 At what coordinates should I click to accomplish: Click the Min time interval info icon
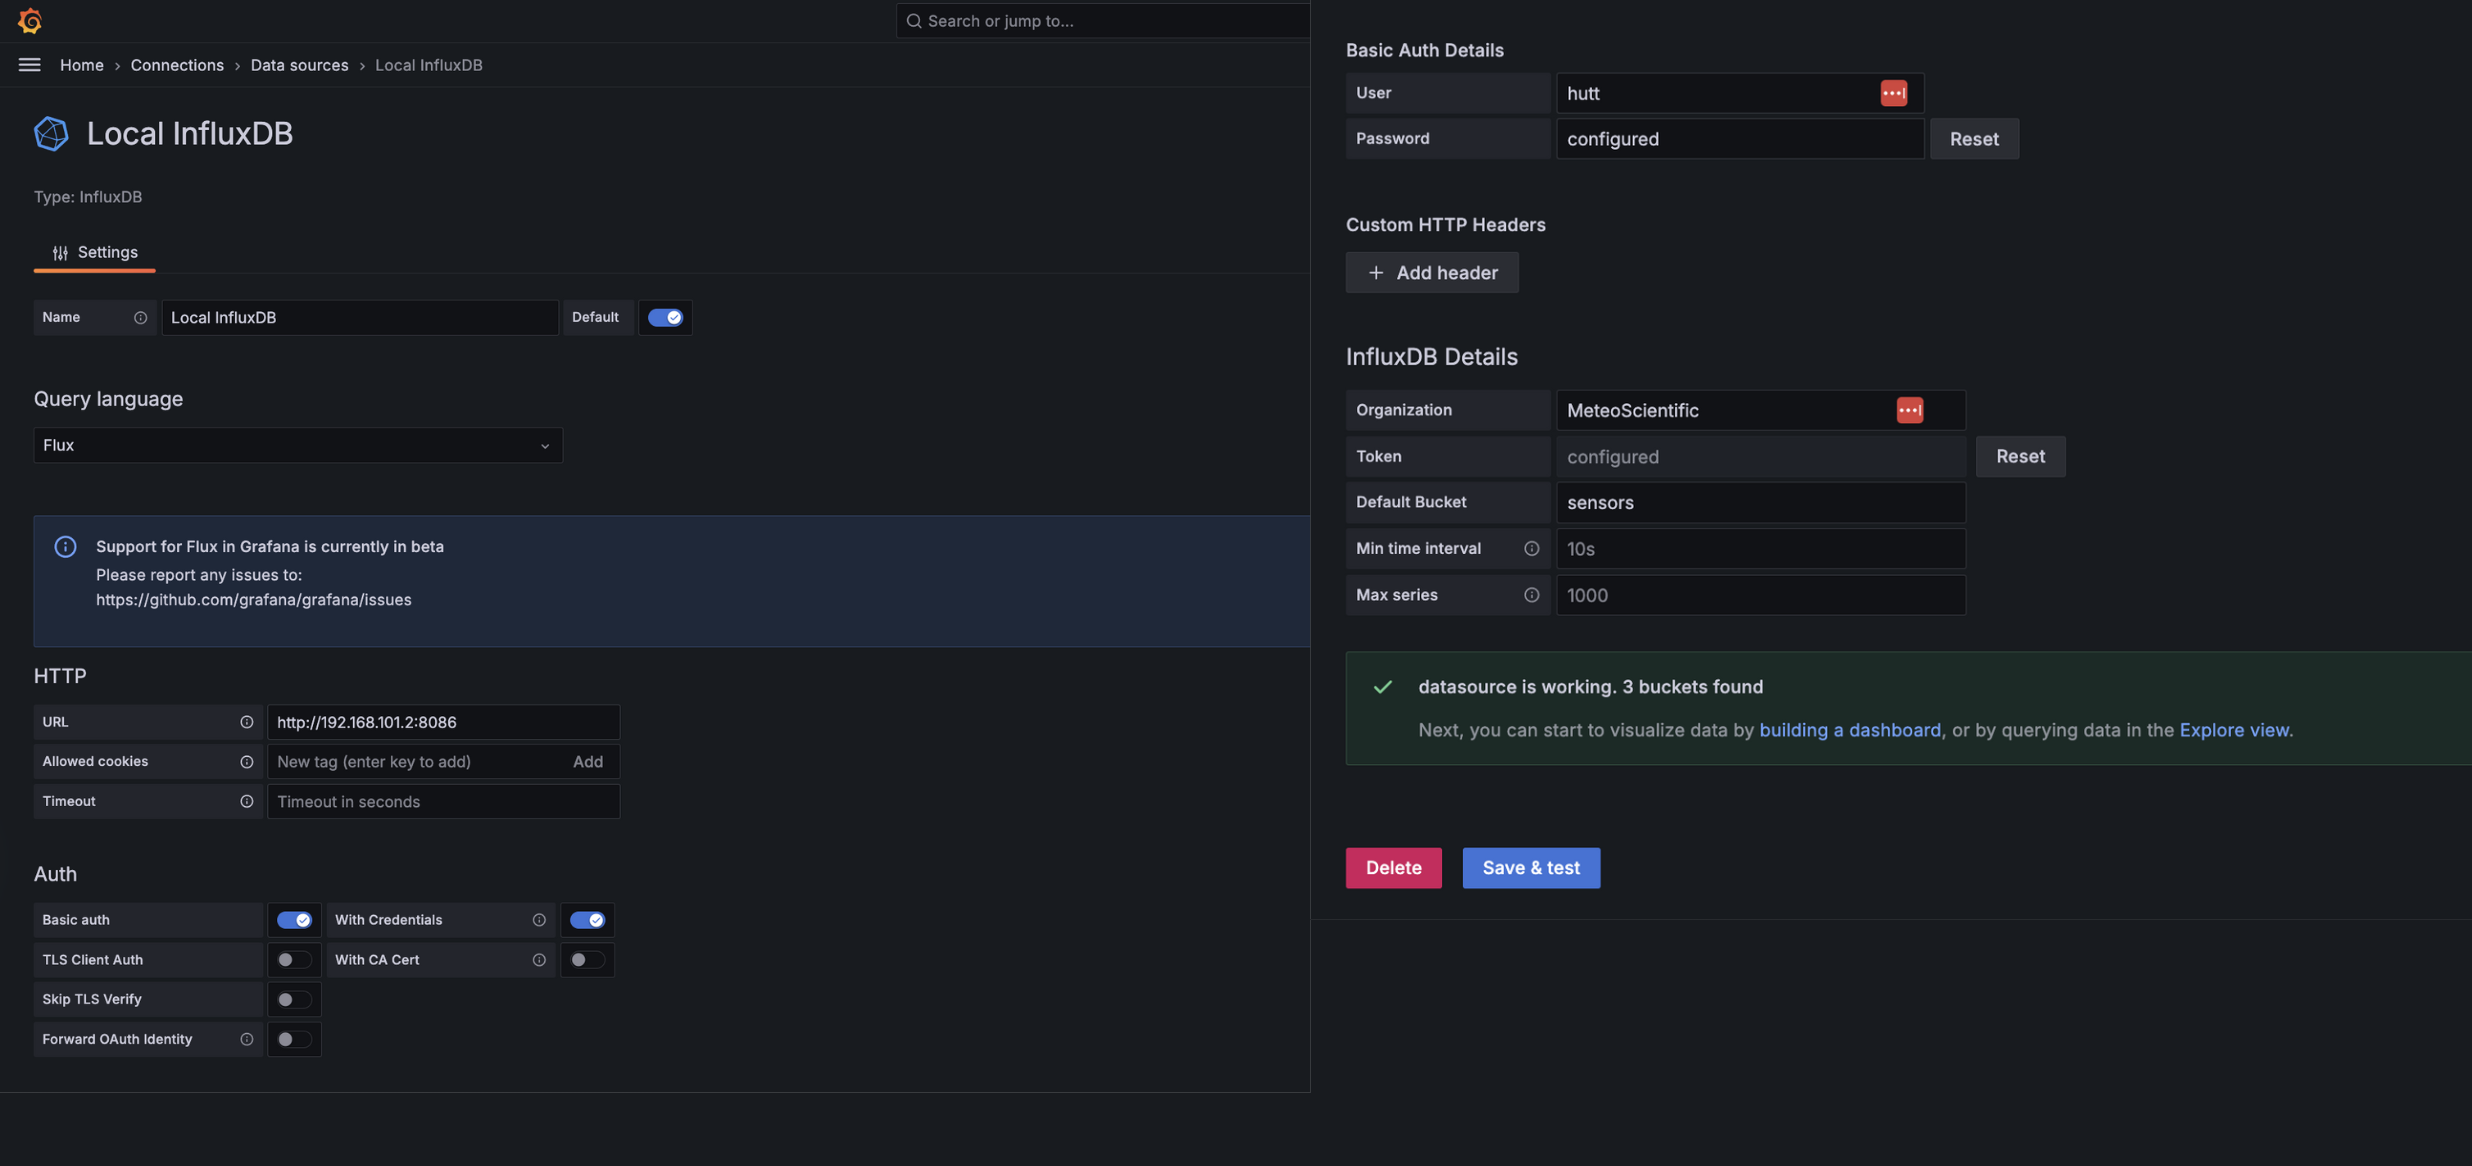pos(1531,548)
